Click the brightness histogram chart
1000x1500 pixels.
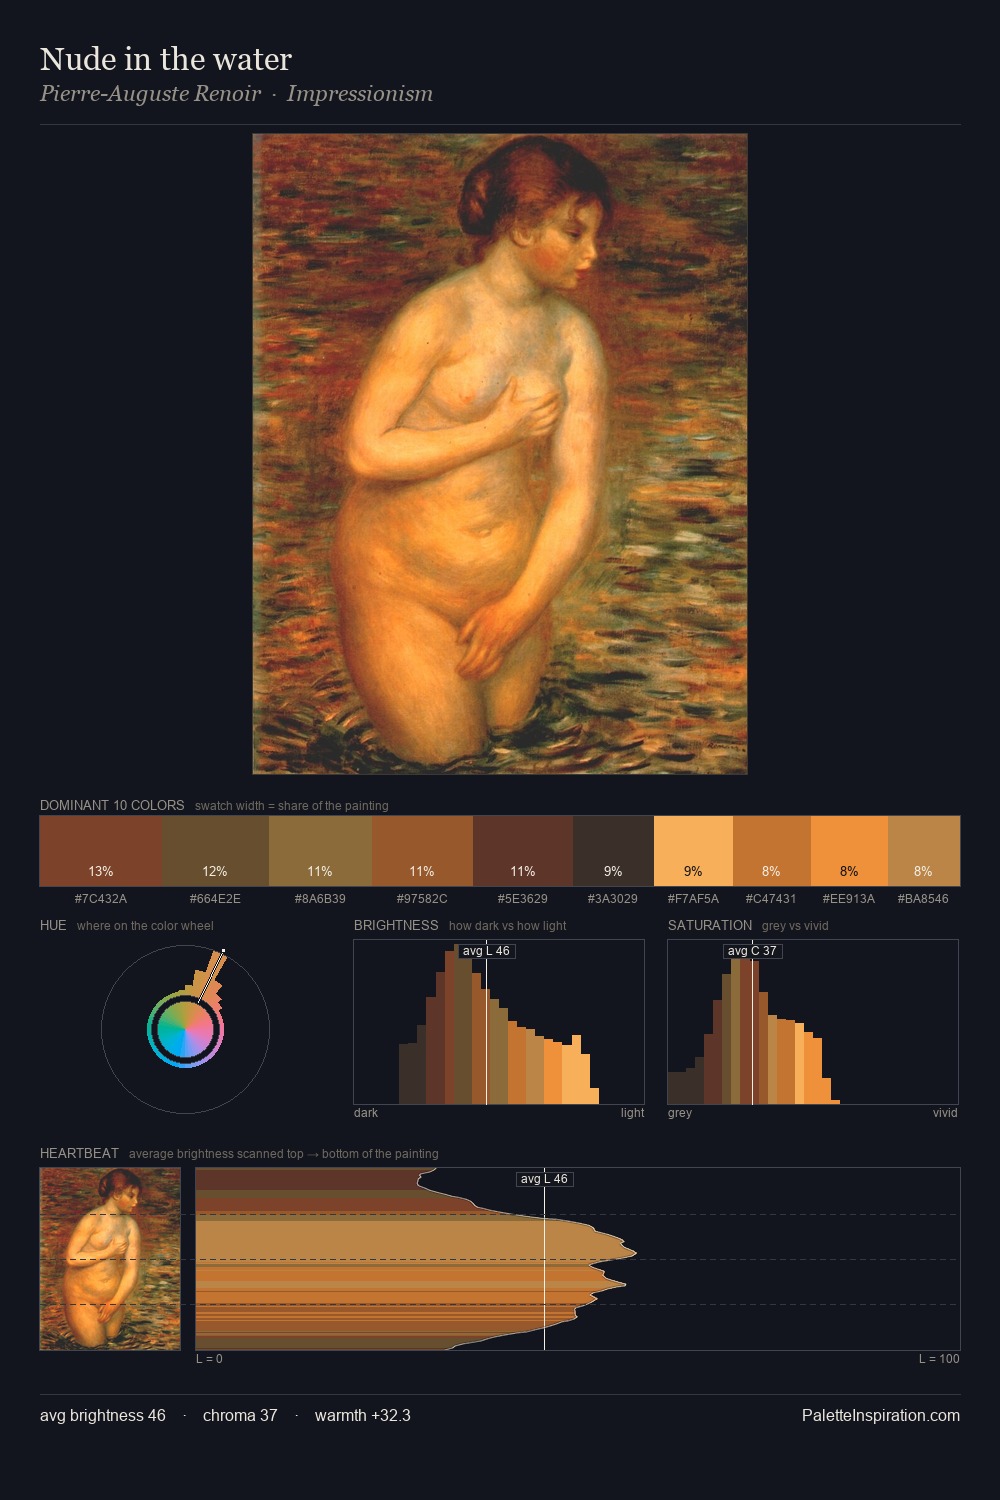499,1022
